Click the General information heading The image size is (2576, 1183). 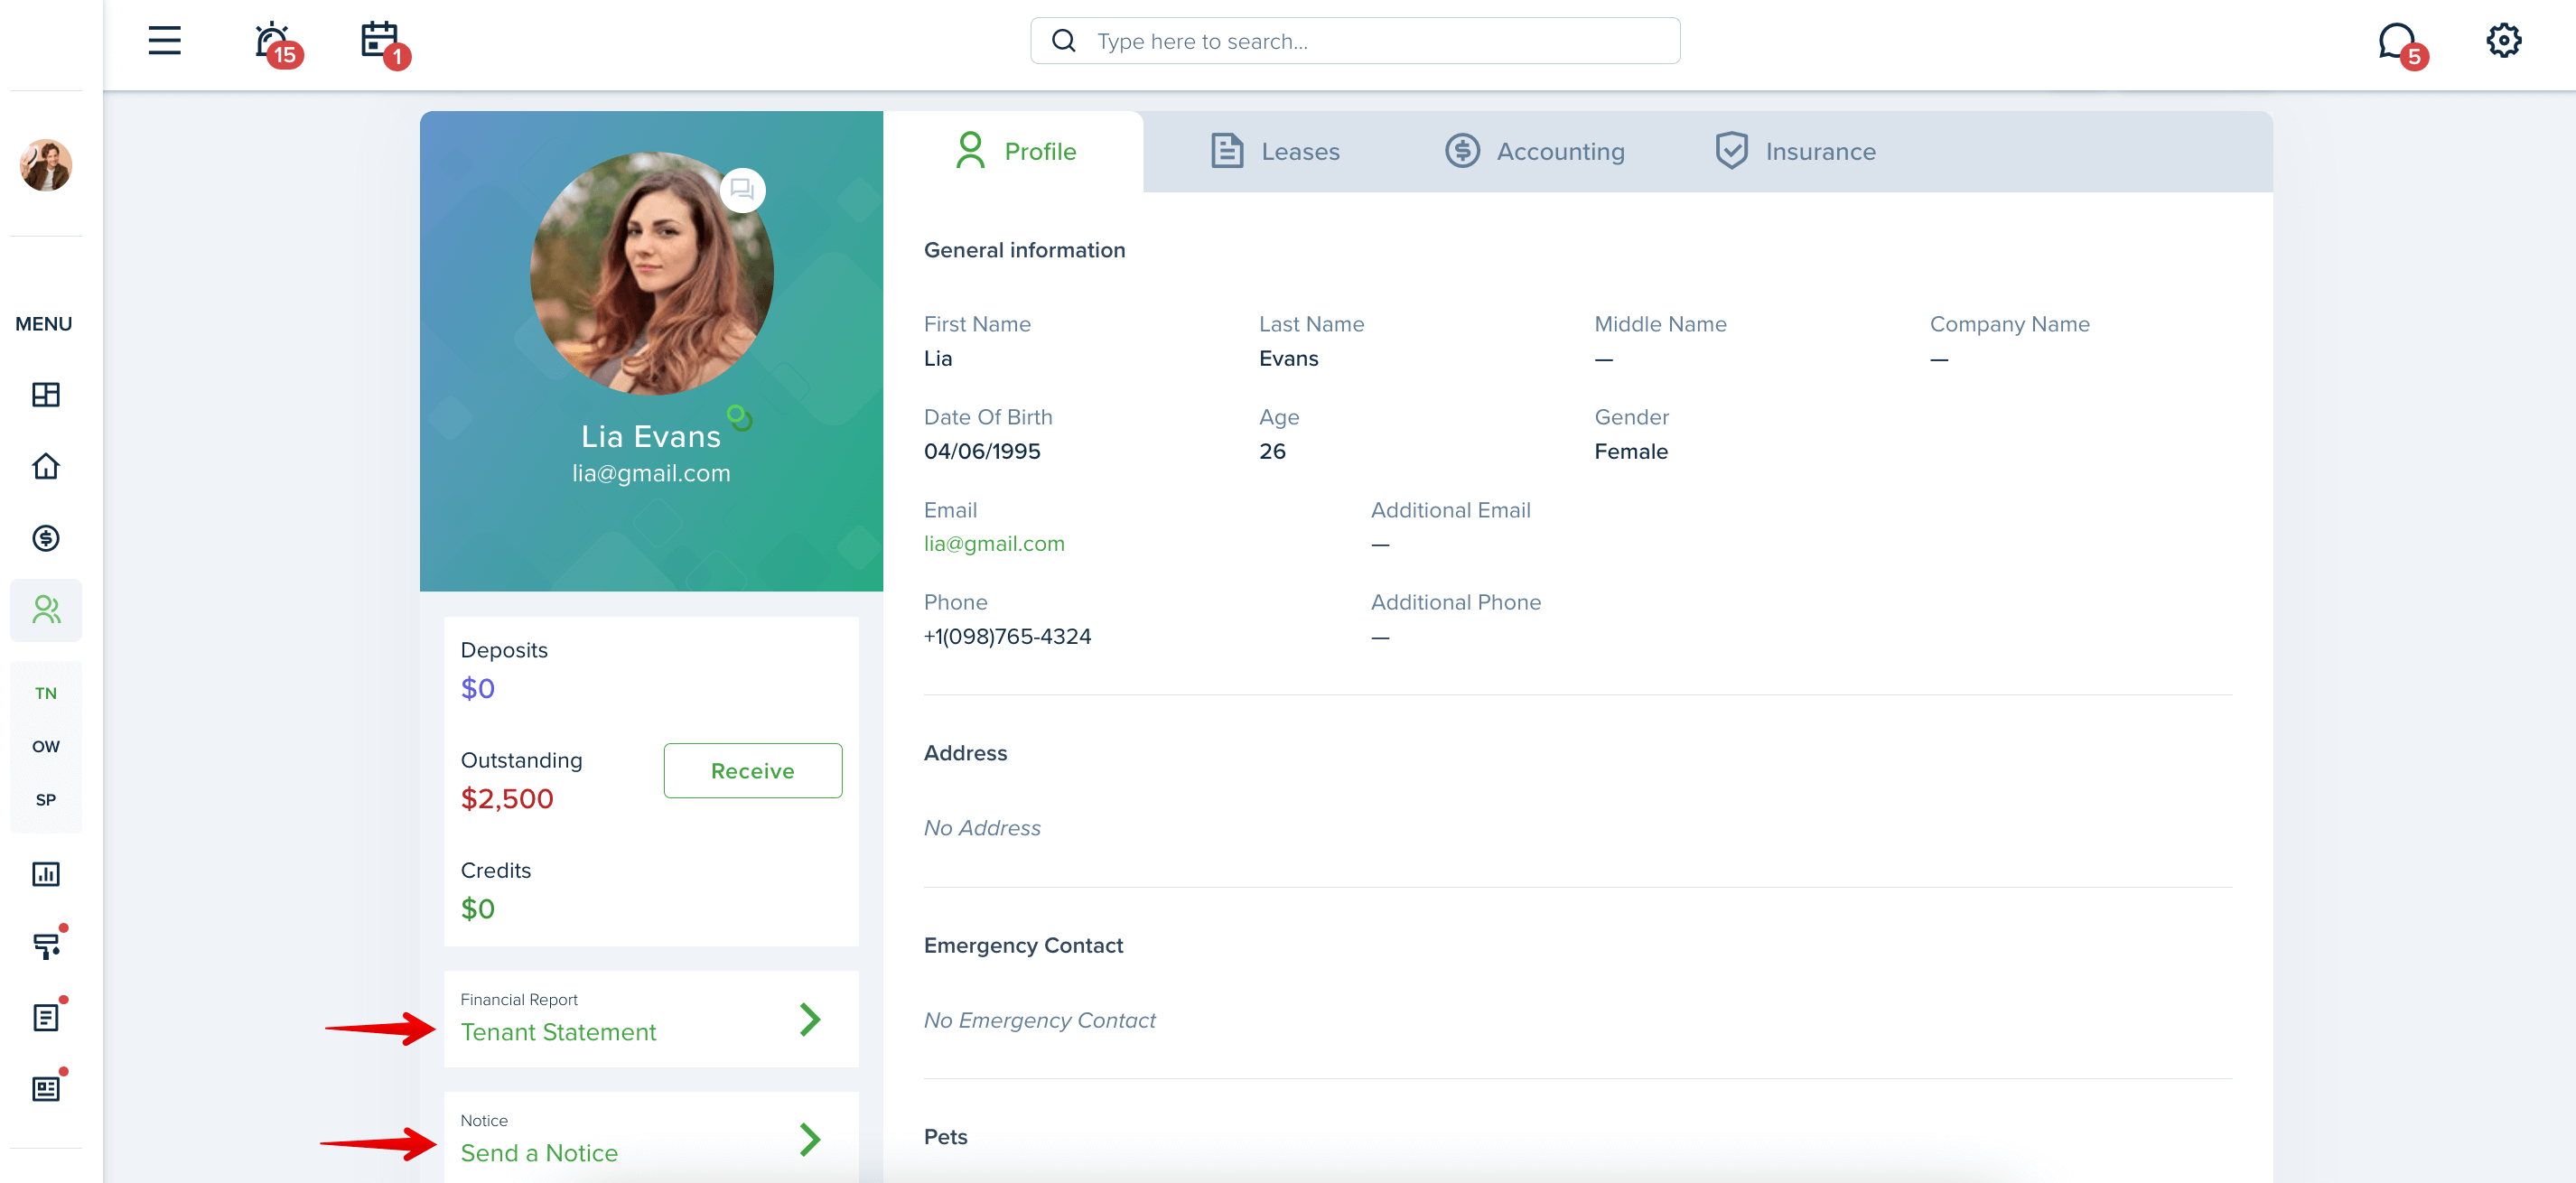[1024, 250]
